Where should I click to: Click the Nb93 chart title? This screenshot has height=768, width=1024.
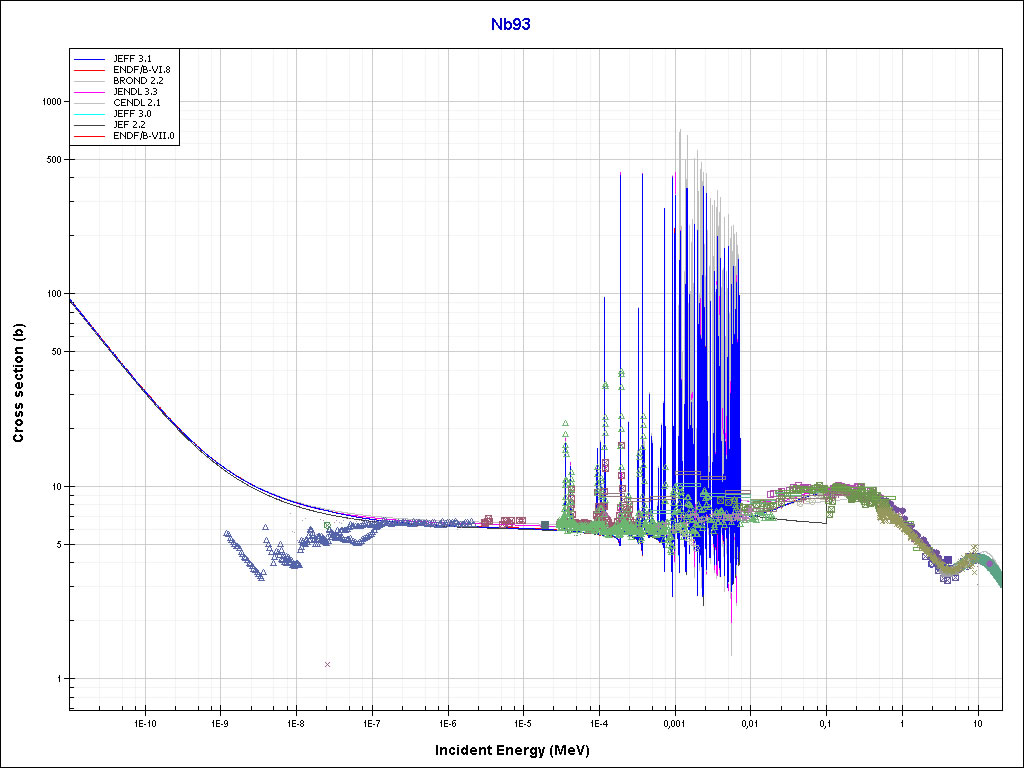[x=510, y=25]
